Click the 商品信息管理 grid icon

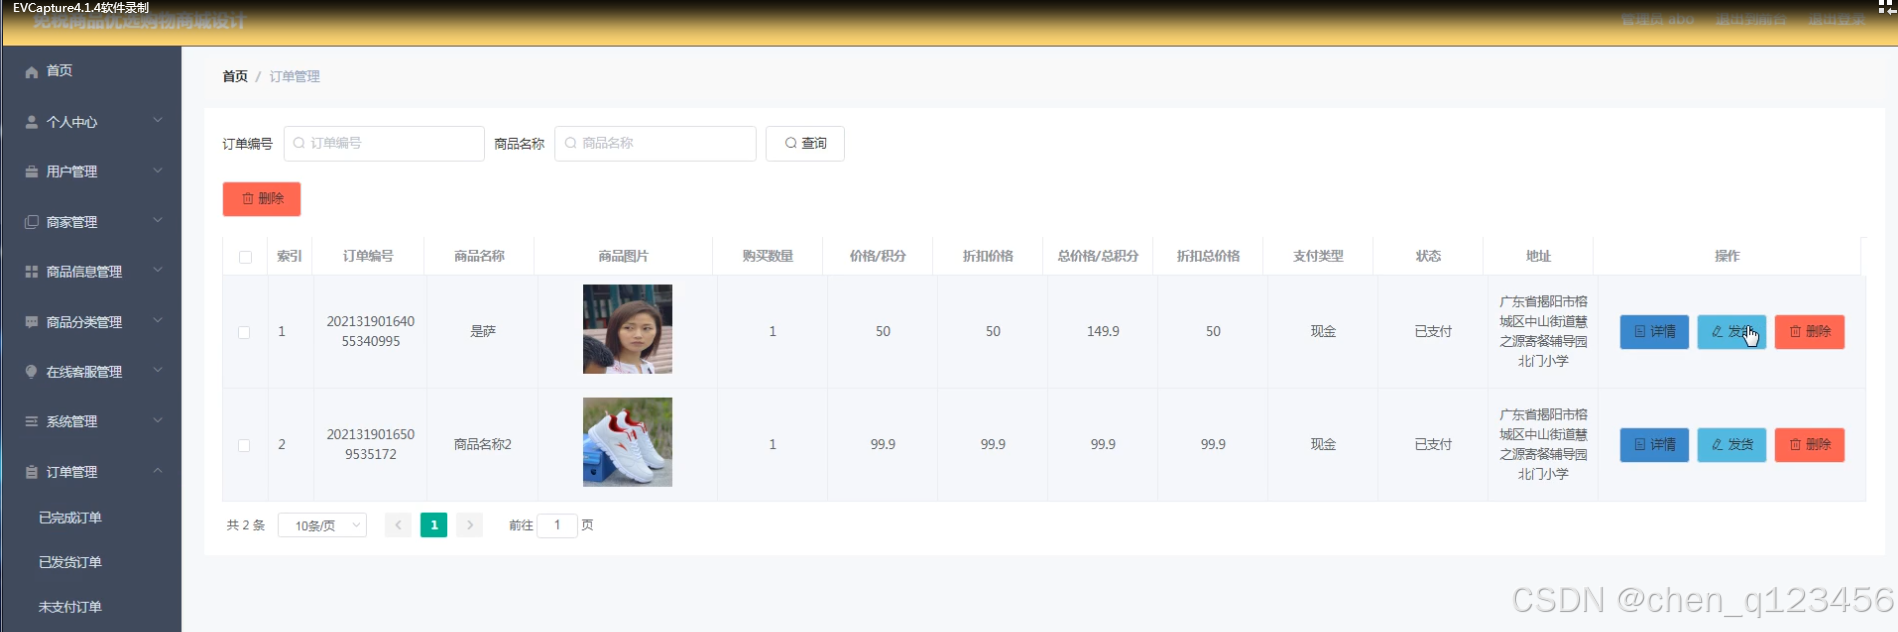click(x=32, y=272)
